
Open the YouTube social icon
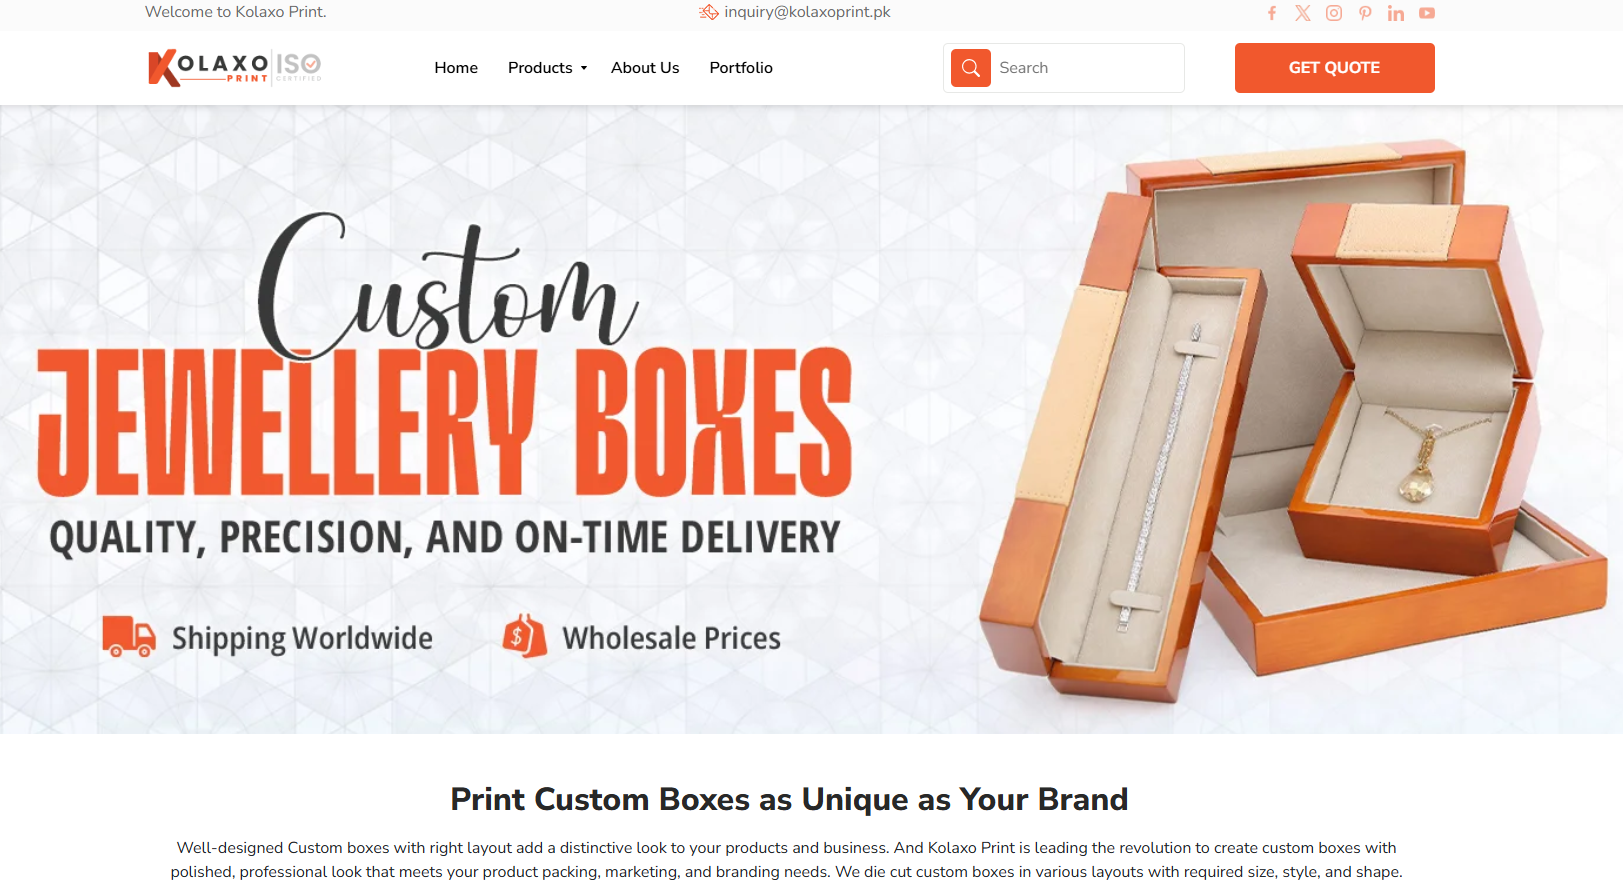(1427, 13)
